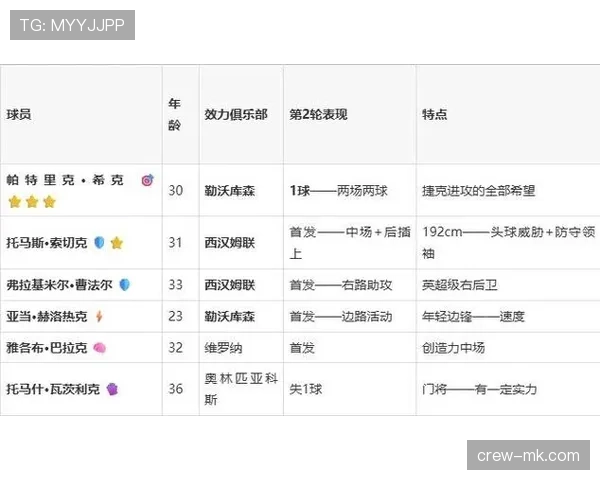Click player name 雅各布·巴拉克
The width and height of the screenshot is (600, 480).
point(47,348)
